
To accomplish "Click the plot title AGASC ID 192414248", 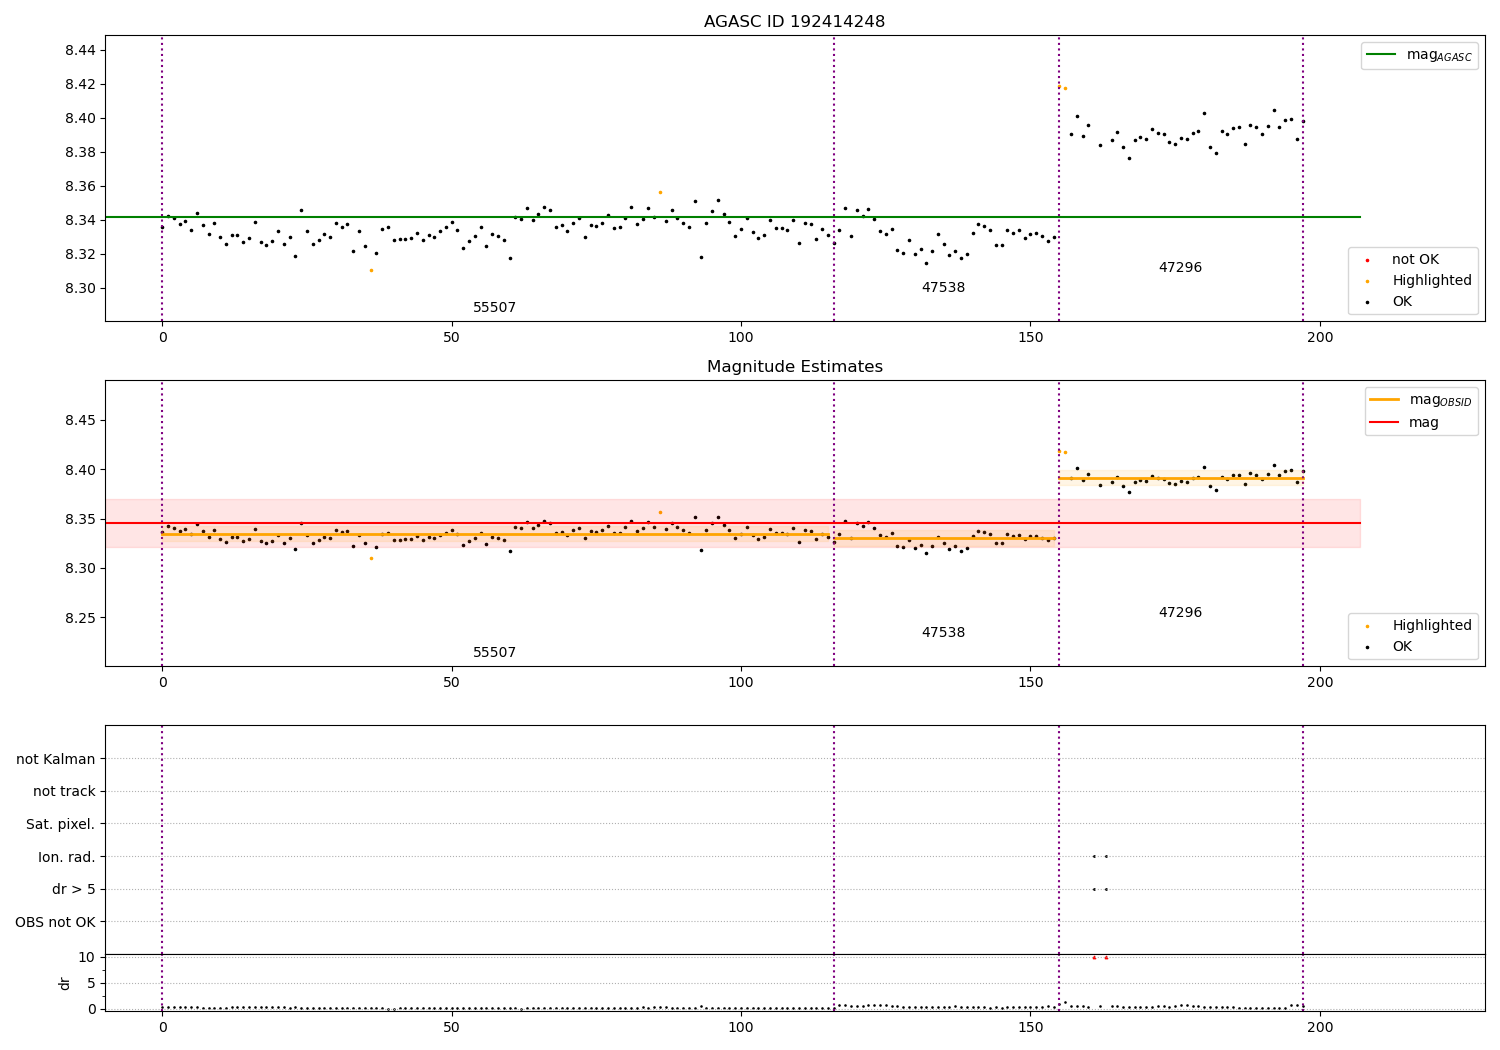I will (x=794, y=22).
